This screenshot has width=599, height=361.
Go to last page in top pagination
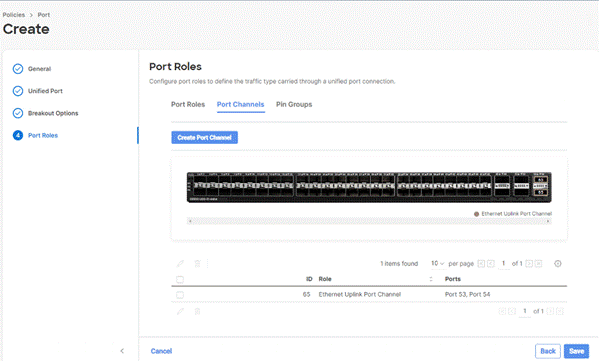pos(539,264)
